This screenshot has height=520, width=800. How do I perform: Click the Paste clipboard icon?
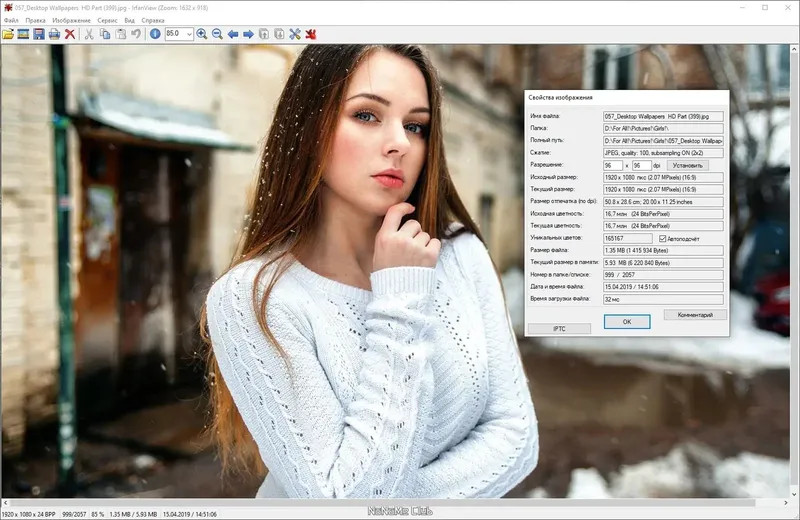coord(120,34)
